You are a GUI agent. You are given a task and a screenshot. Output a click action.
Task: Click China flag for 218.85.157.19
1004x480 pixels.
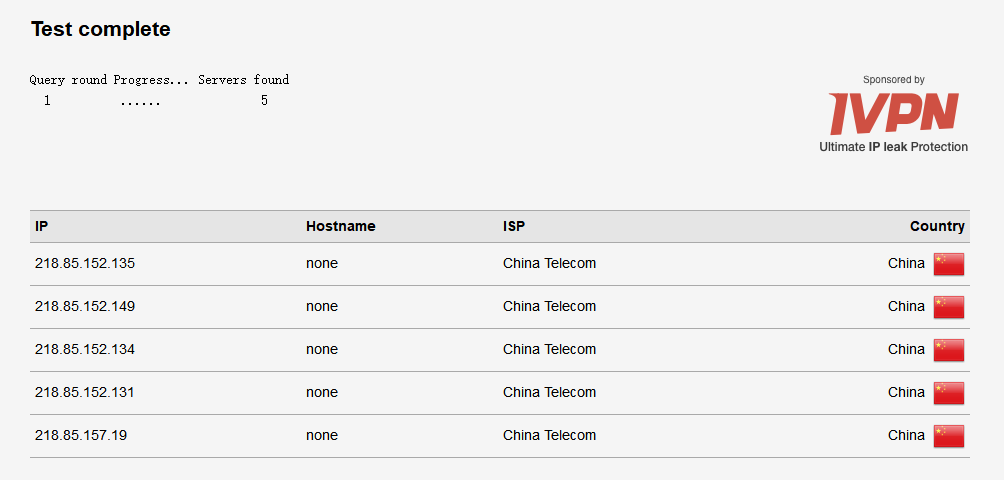click(x=948, y=435)
